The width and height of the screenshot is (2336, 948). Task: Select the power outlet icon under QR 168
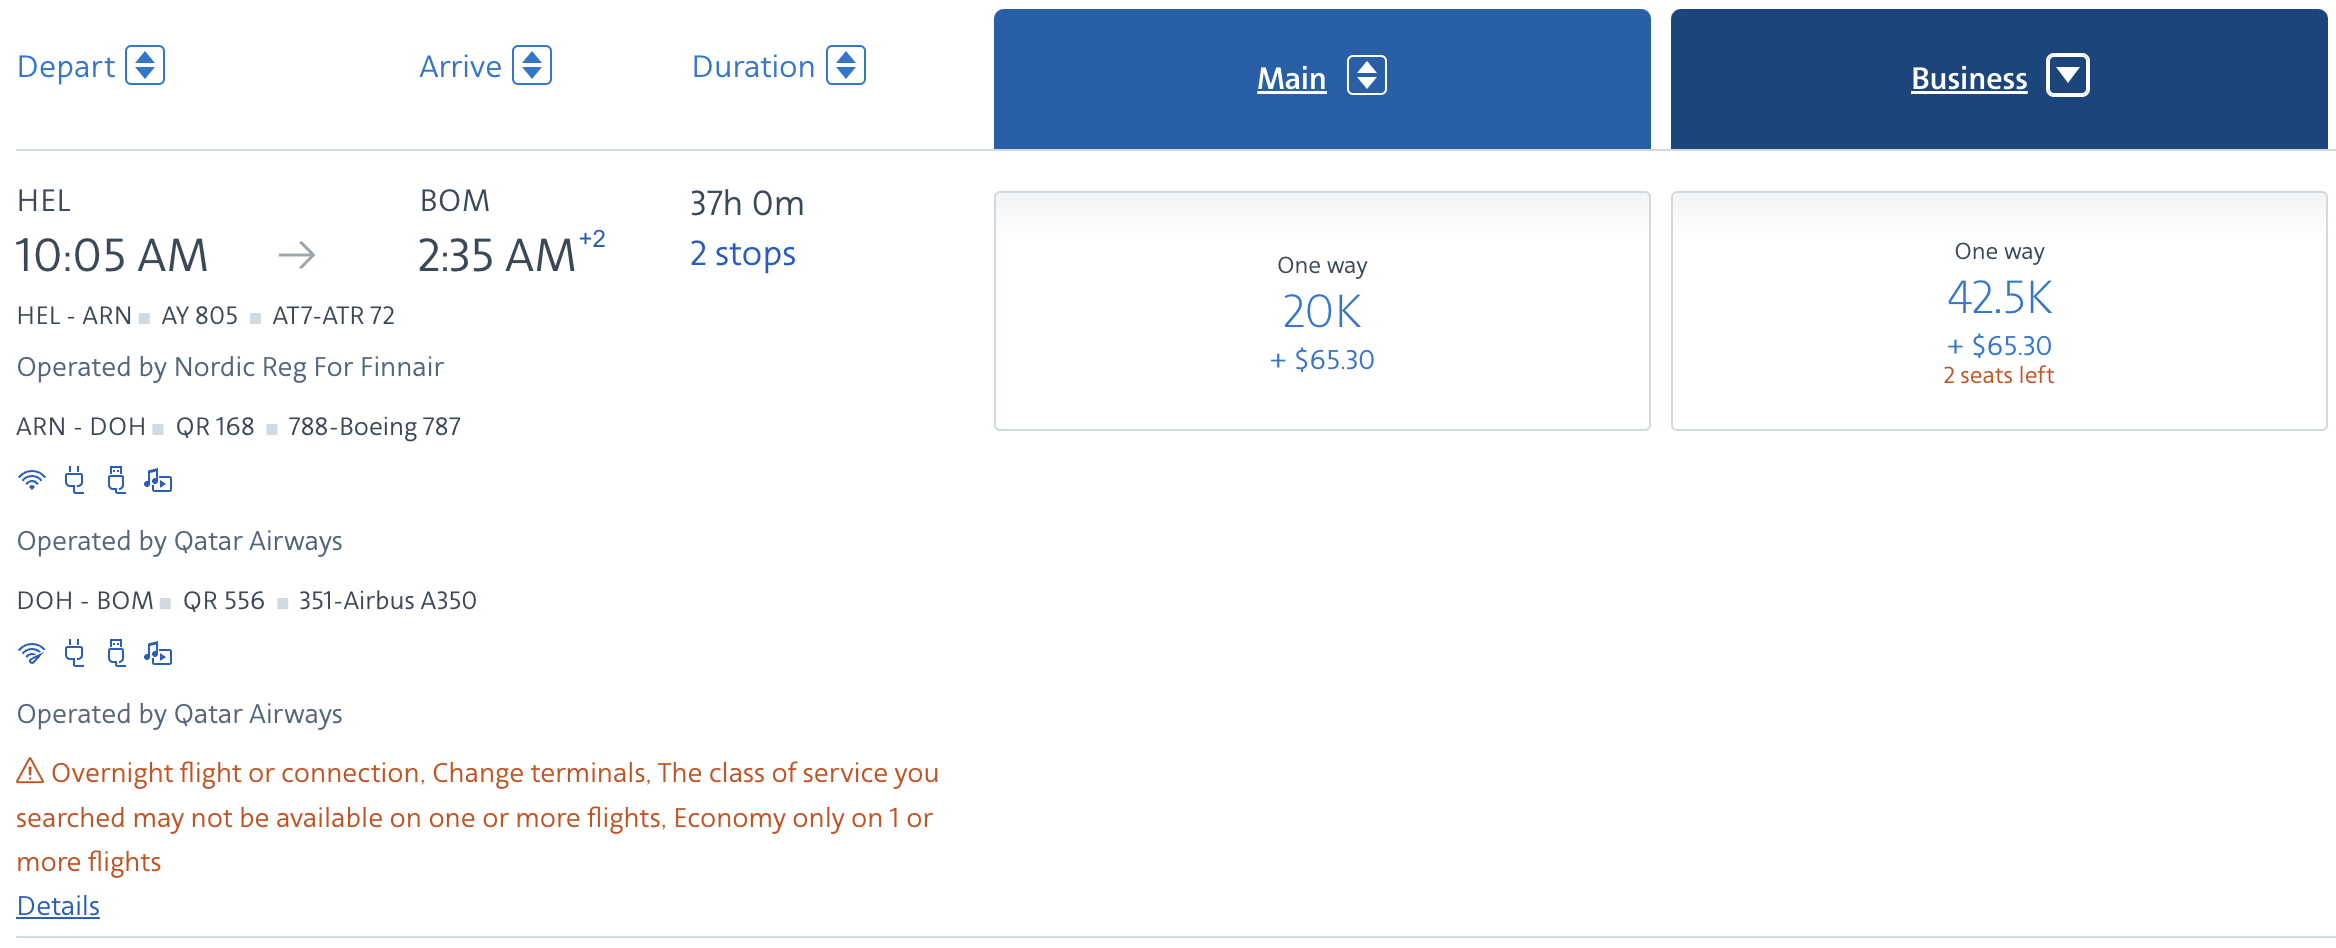pyautogui.click(x=74, y=480)
